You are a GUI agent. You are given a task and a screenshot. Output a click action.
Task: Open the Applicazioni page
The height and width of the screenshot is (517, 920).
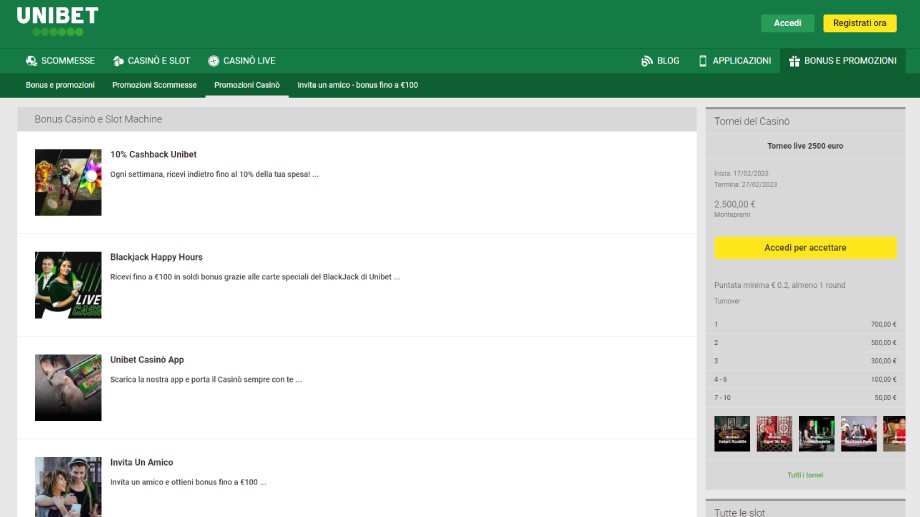[x=735, y=60]
